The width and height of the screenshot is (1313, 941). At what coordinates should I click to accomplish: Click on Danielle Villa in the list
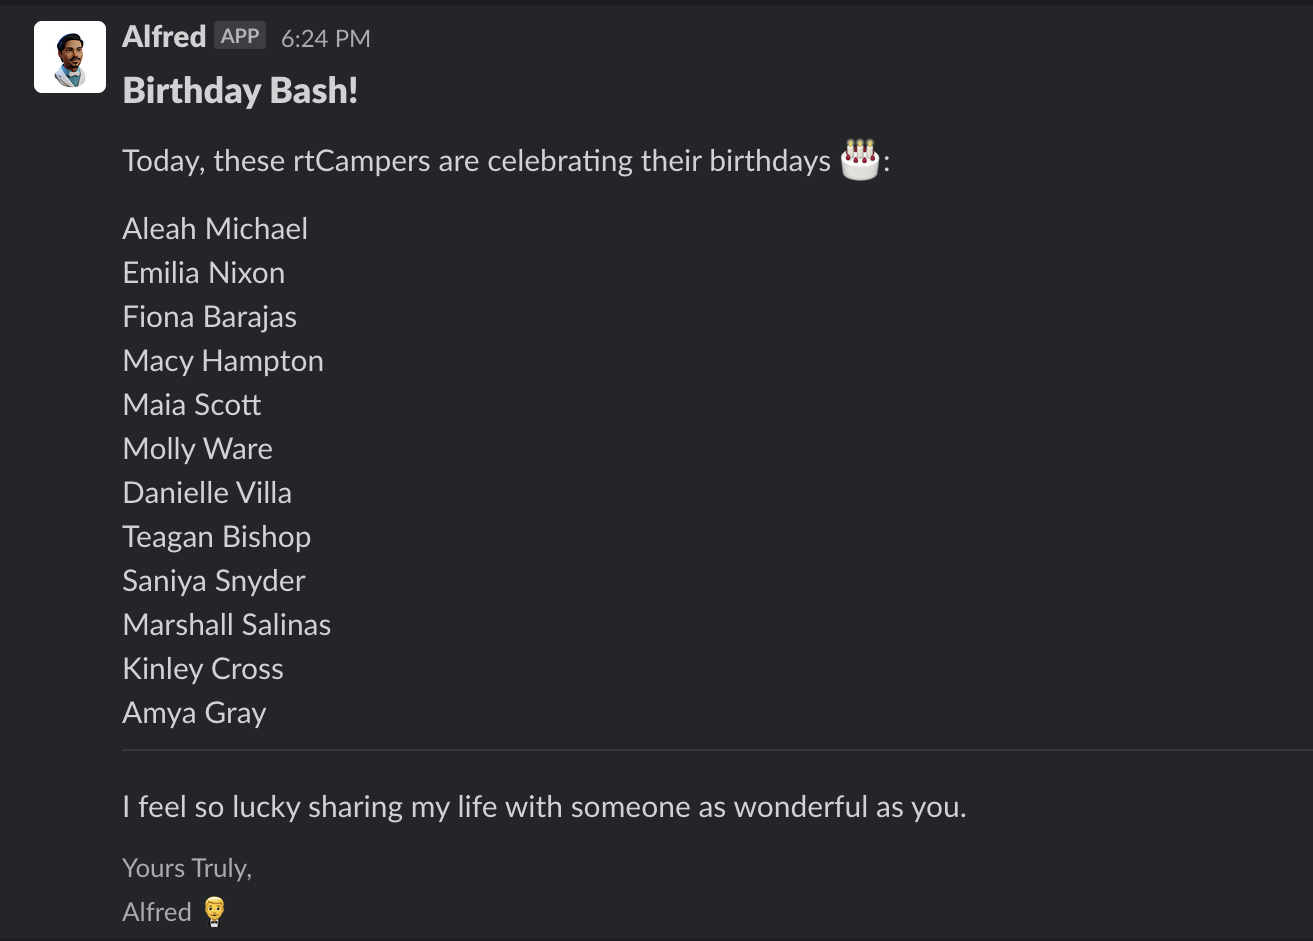(x=207, y=493)
